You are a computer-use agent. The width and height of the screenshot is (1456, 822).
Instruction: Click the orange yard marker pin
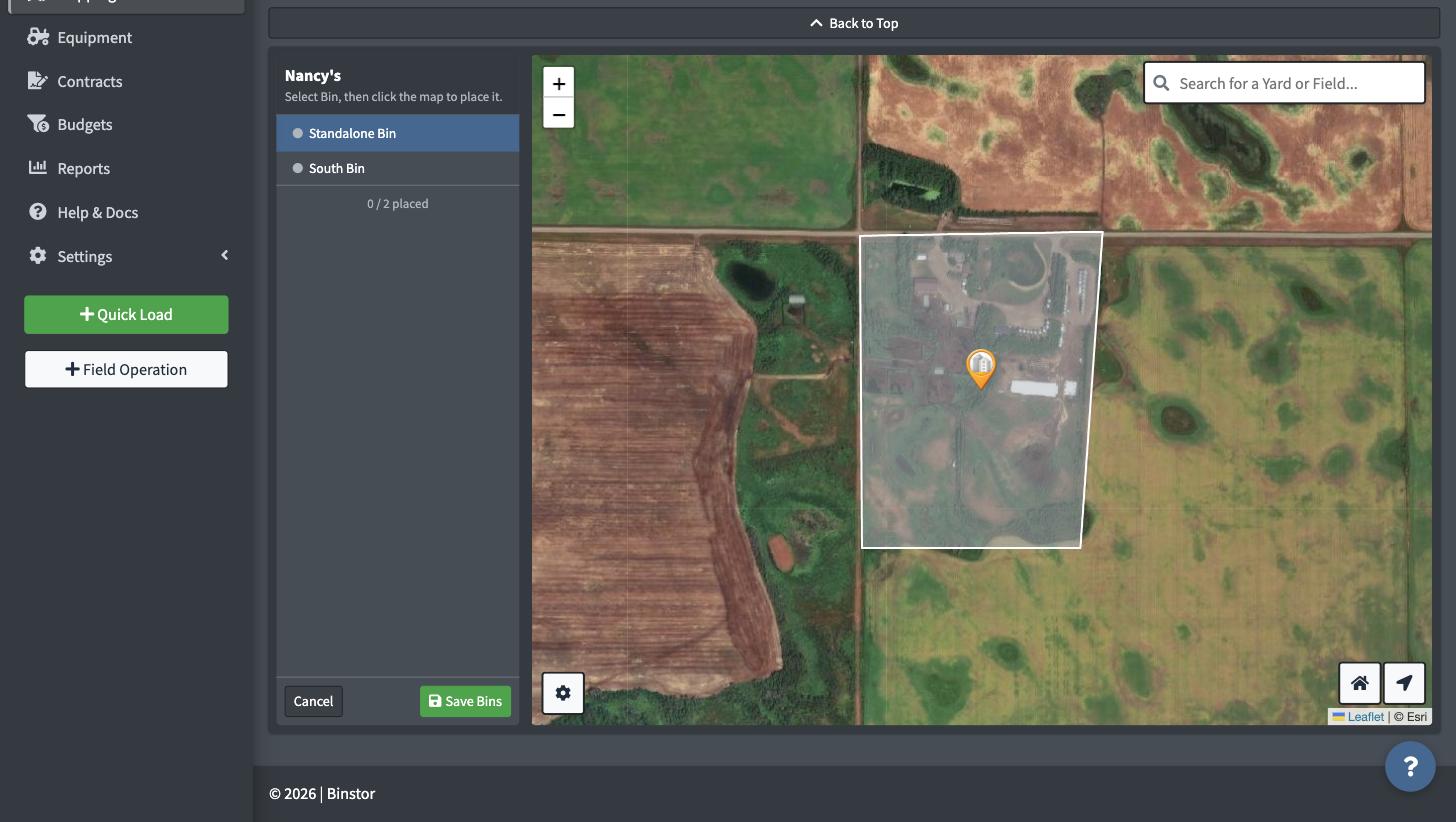point(981,368)
